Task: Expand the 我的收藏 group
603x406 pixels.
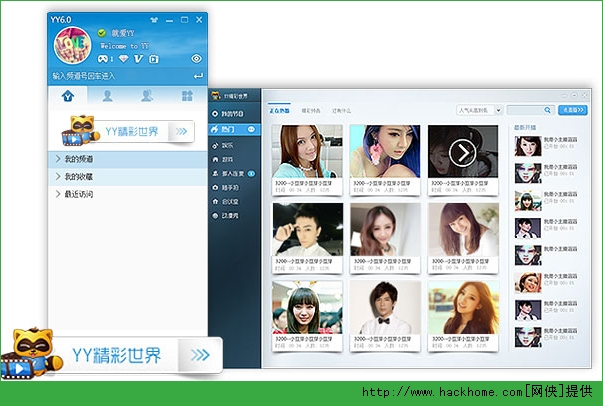Action: click(x=127, y=176)
